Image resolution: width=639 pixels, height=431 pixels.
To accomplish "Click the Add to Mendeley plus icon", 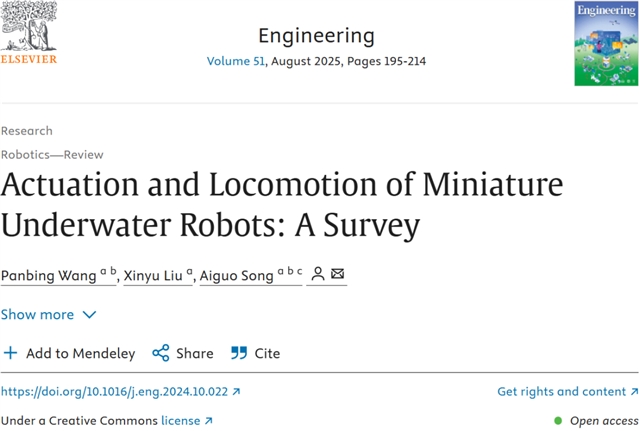I will (x=11, y=353).
